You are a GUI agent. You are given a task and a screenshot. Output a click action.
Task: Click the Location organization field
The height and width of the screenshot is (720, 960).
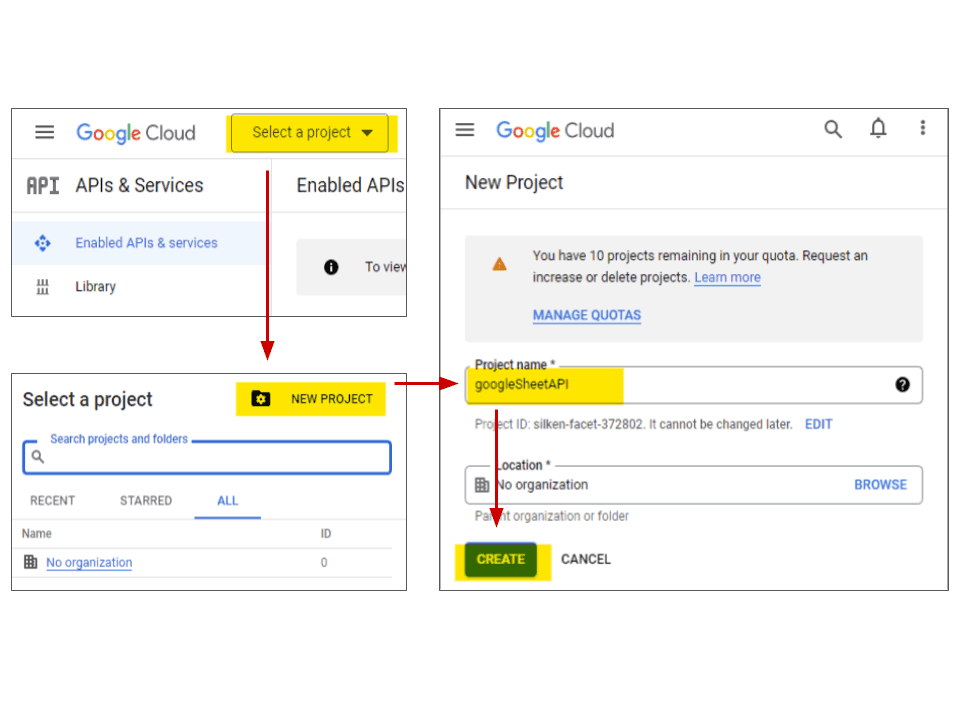pos(694,485)
